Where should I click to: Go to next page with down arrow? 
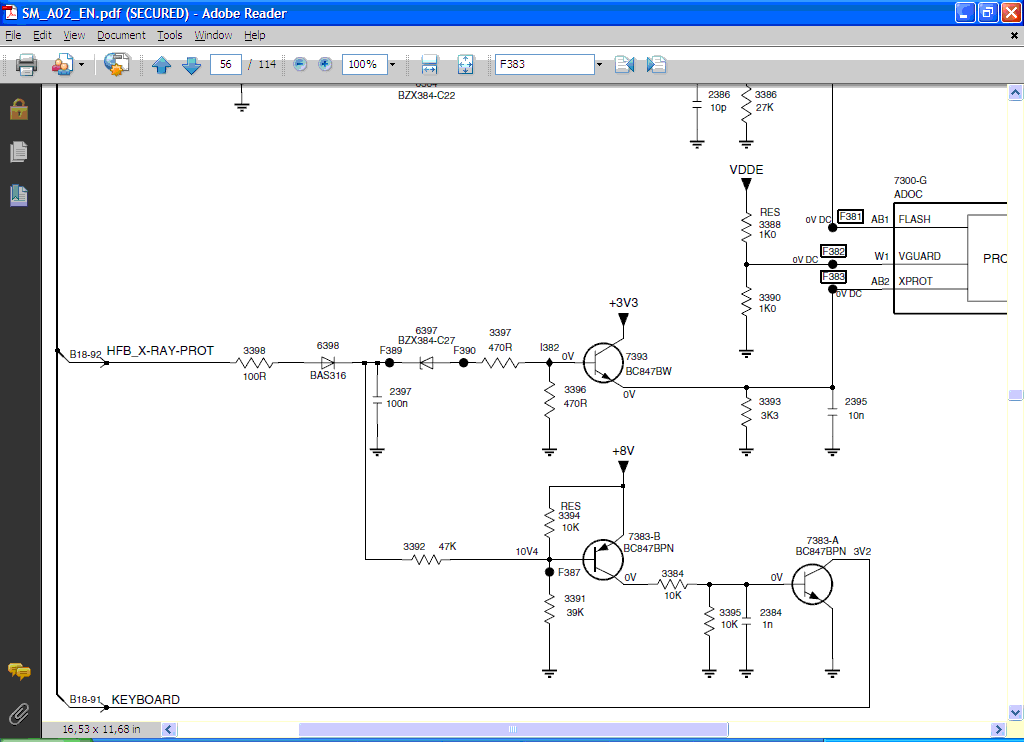(191, 65)
